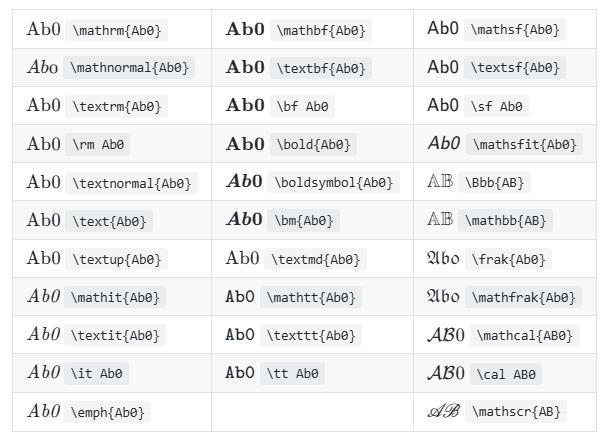Click the \bf Ab0 code snippet
Screen dimensions: 609x438
pos(302,106)
